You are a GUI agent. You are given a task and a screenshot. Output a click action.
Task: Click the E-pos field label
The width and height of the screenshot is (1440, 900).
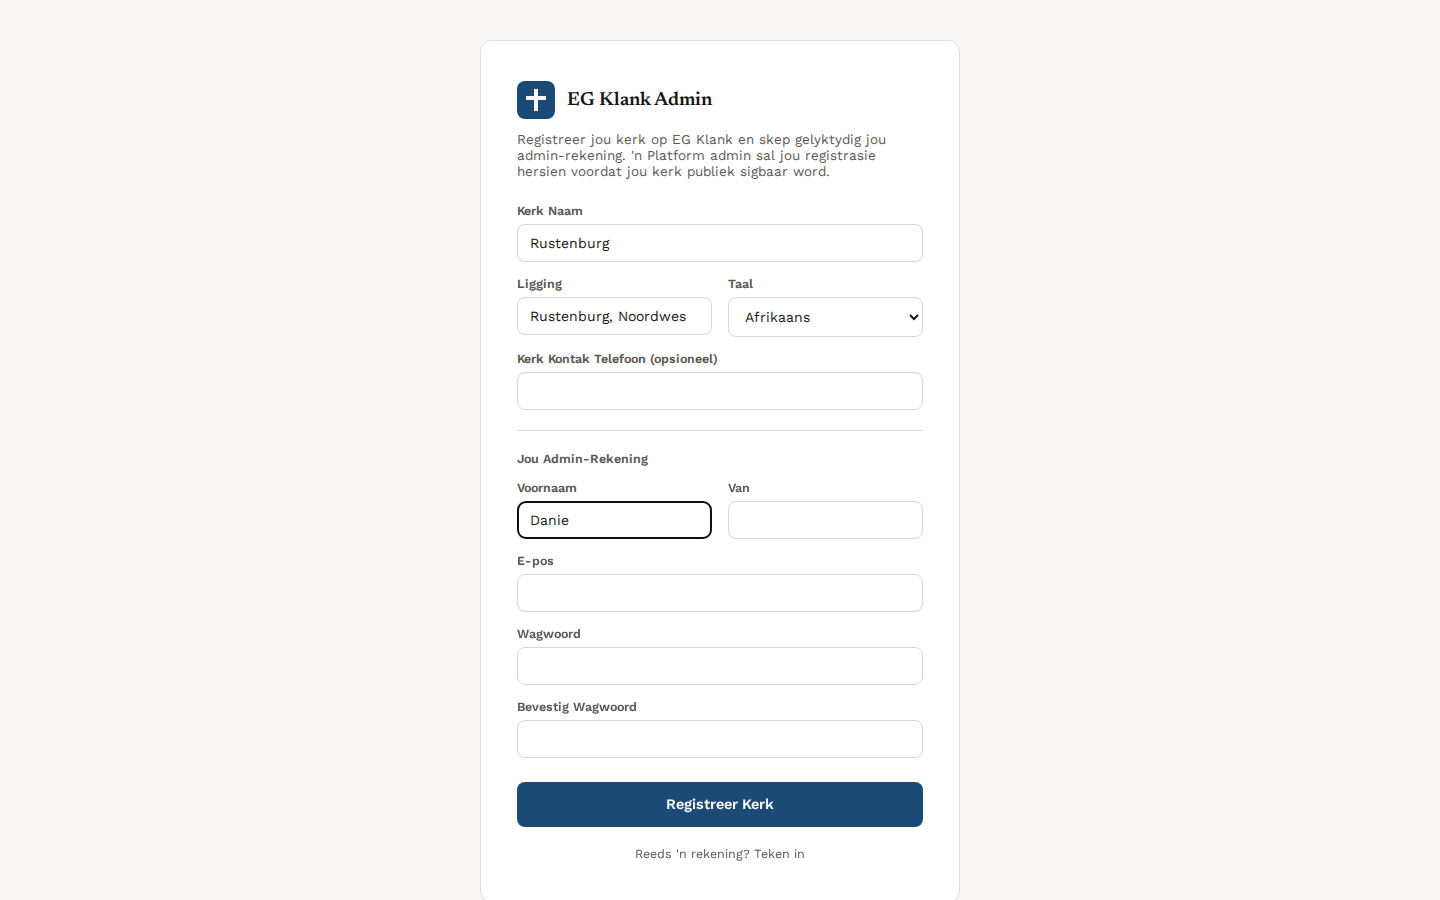click(x=535, y=561)
